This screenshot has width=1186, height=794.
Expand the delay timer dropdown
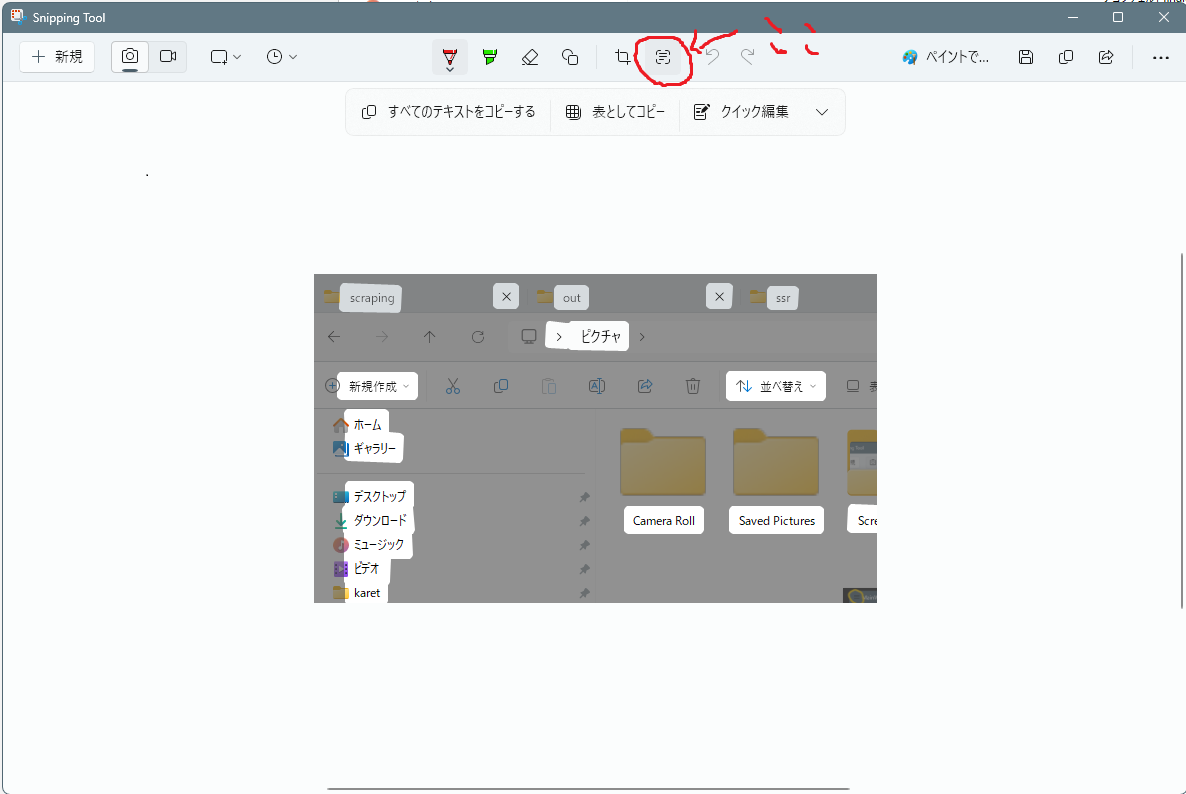pos(282,57)
